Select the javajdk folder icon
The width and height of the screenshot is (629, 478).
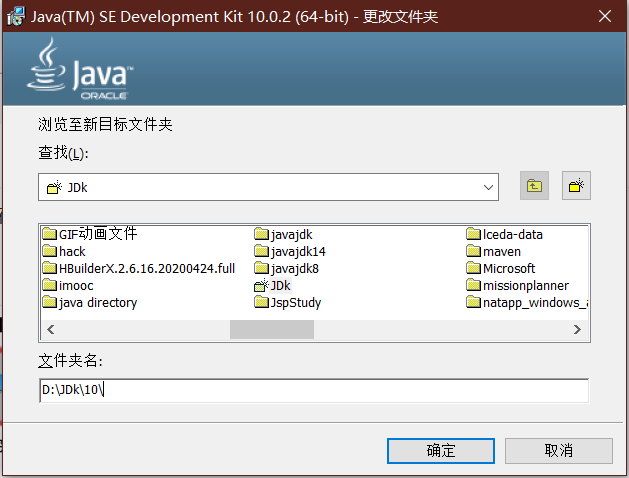click(x=262, y=234)
